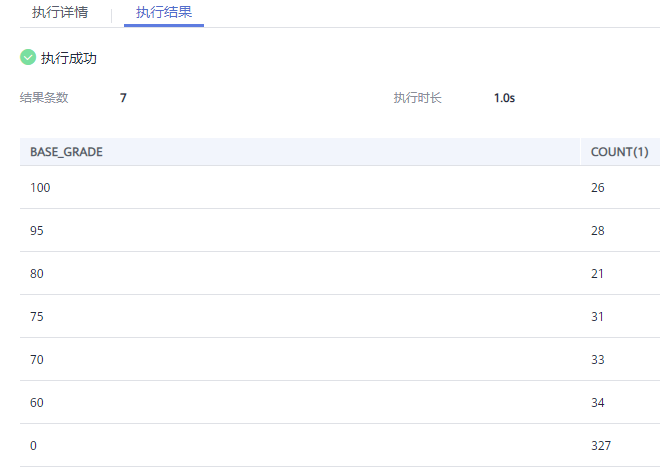The image size is (660, 475).
Task: Click the BASE_GRADE column header
Action: (67, 152)
